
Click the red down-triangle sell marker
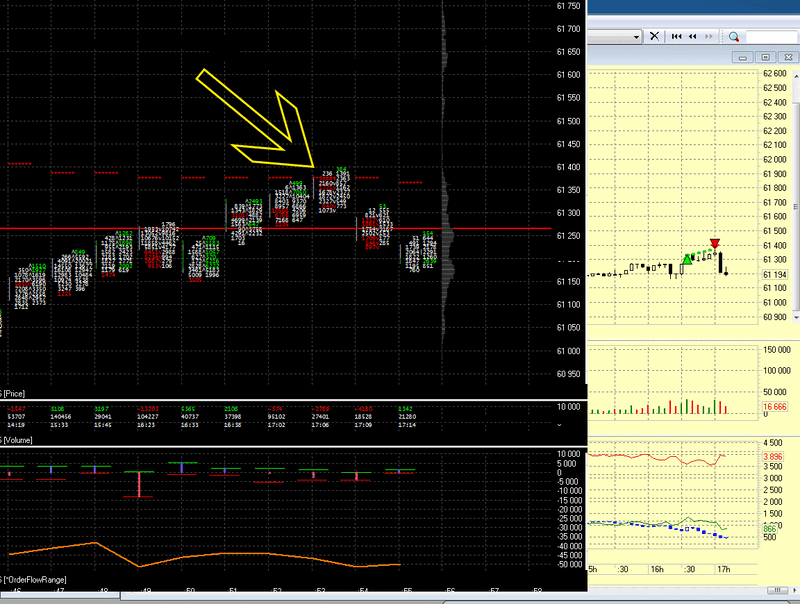pyautogui.click(x=715, y=243)
